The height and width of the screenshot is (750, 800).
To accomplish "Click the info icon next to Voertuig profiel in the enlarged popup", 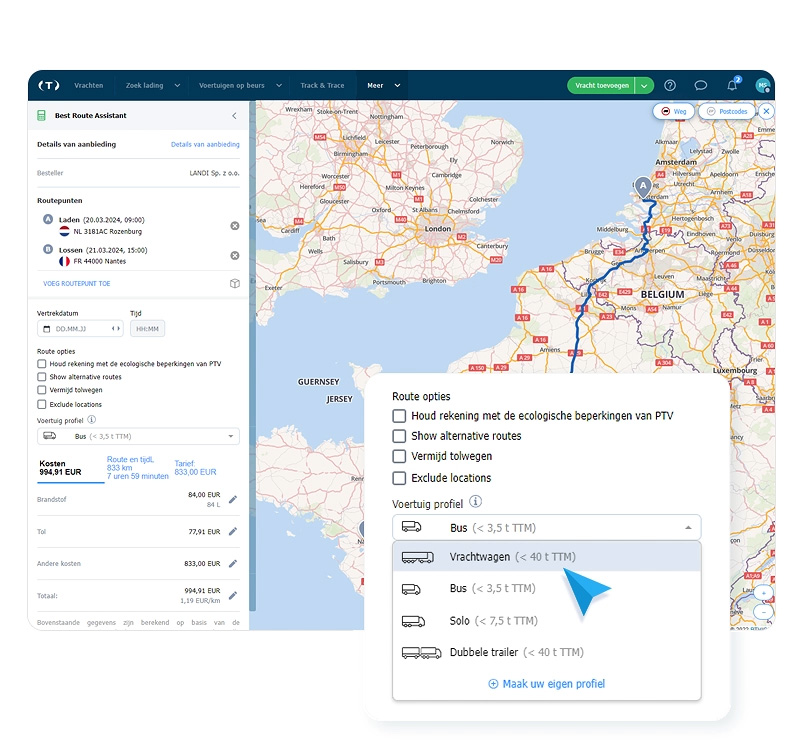I will (475, 502).
